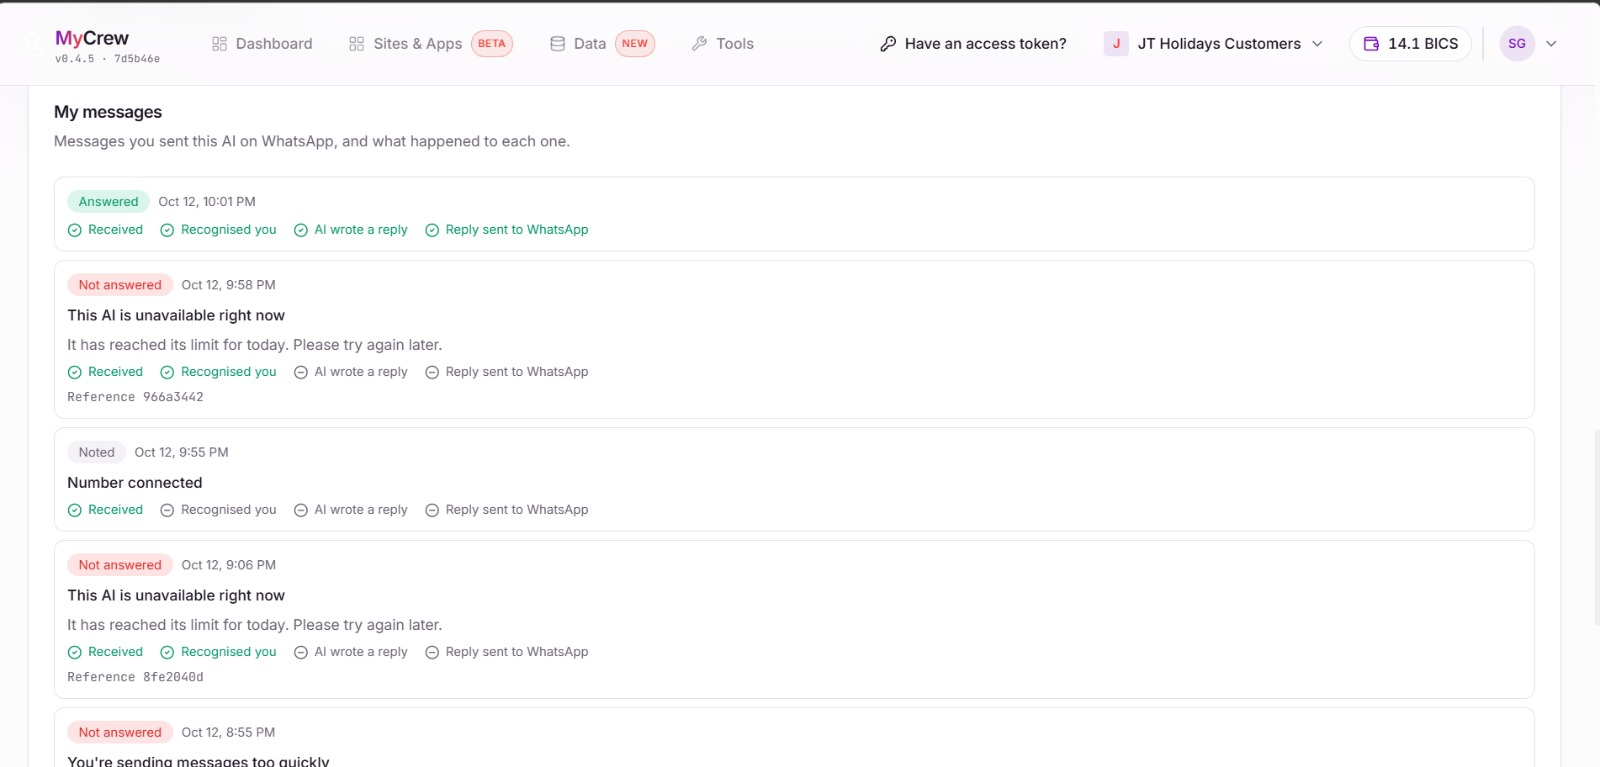Click Received check icon in 9:55 PM Noted message

[x=75, y=510]
